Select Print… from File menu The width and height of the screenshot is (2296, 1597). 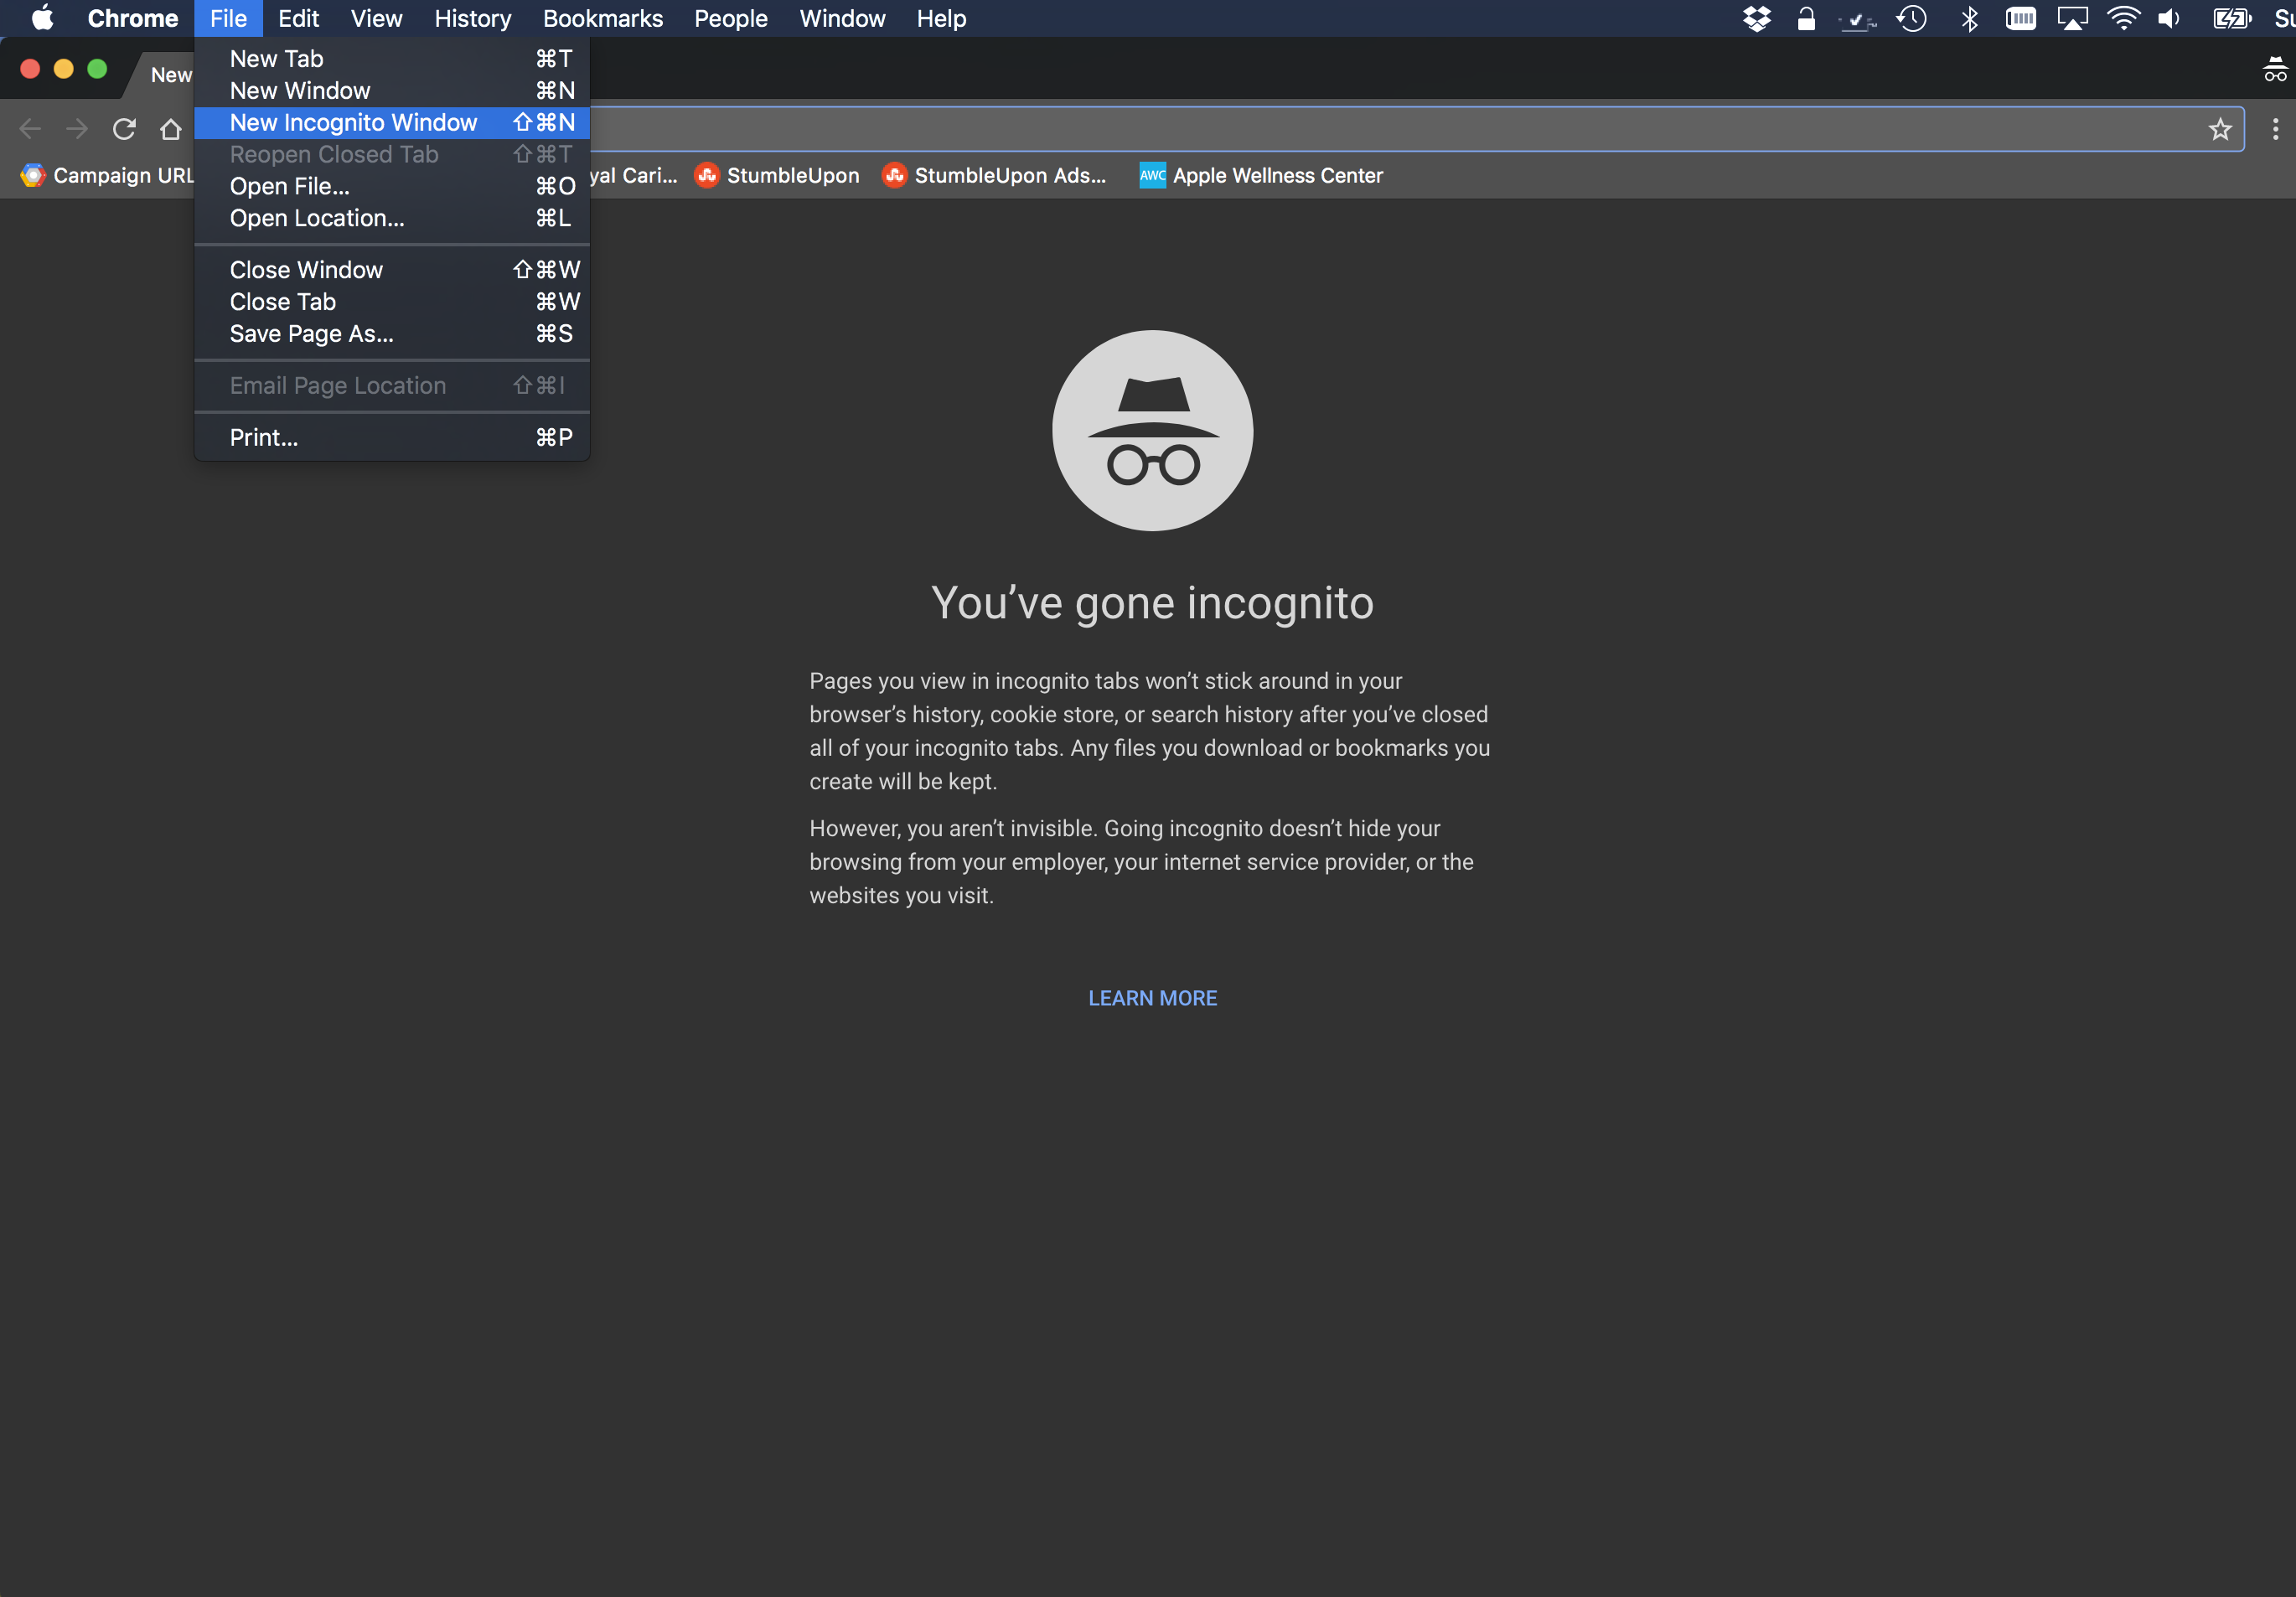(x=392, y=438)
